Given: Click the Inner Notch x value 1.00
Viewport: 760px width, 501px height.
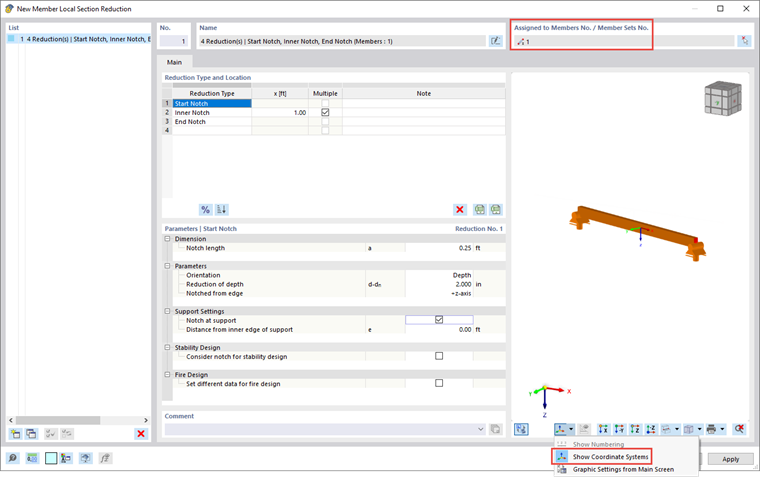Looking at the screenshot, I should pyautogui.click(x=280, y=112).
